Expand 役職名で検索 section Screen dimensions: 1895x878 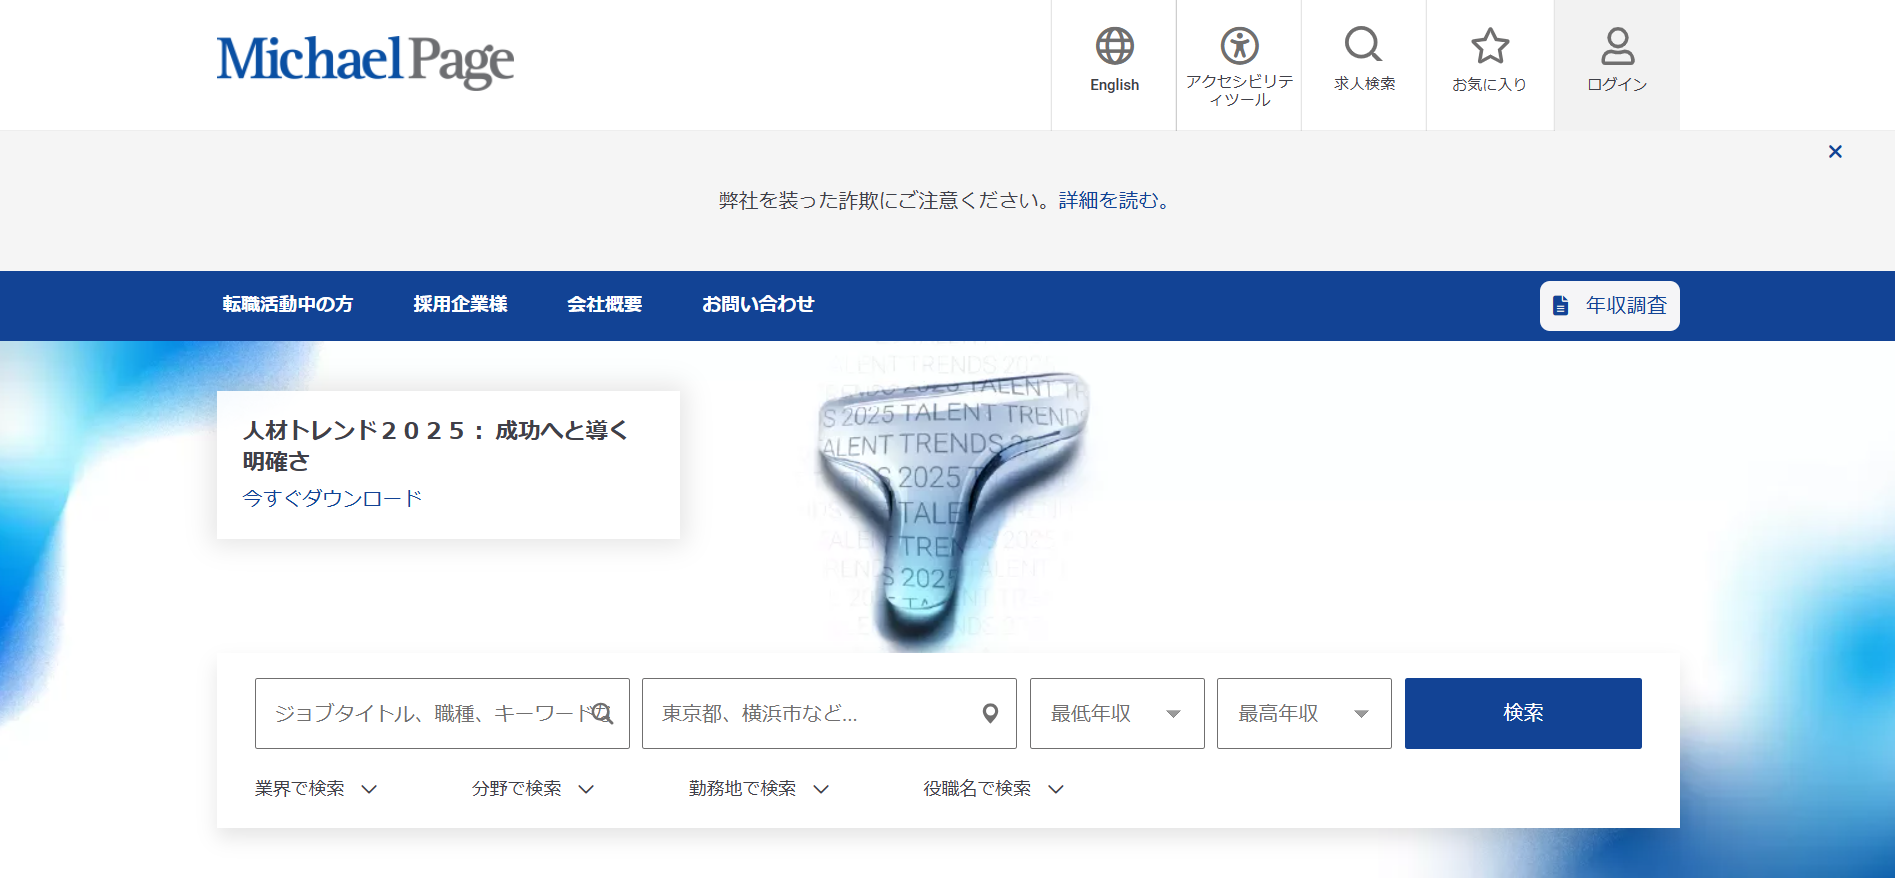click(993, 789)
